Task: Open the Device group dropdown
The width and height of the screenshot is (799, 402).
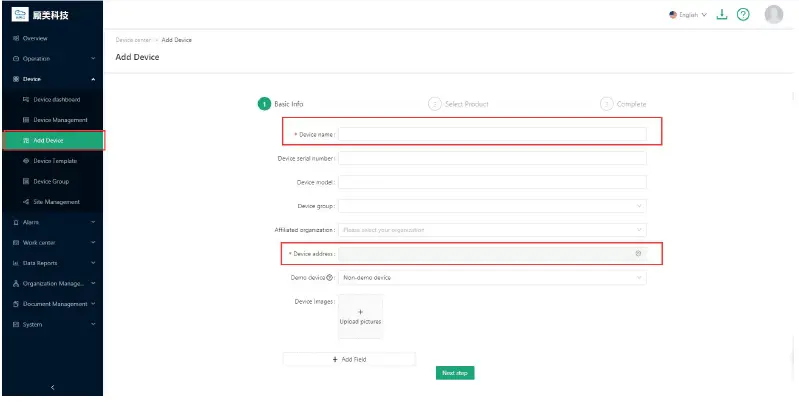Action: point(492,206)
